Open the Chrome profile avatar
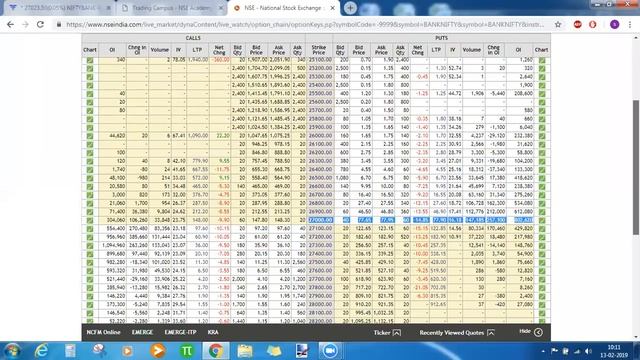 click(x=614, y=24)
